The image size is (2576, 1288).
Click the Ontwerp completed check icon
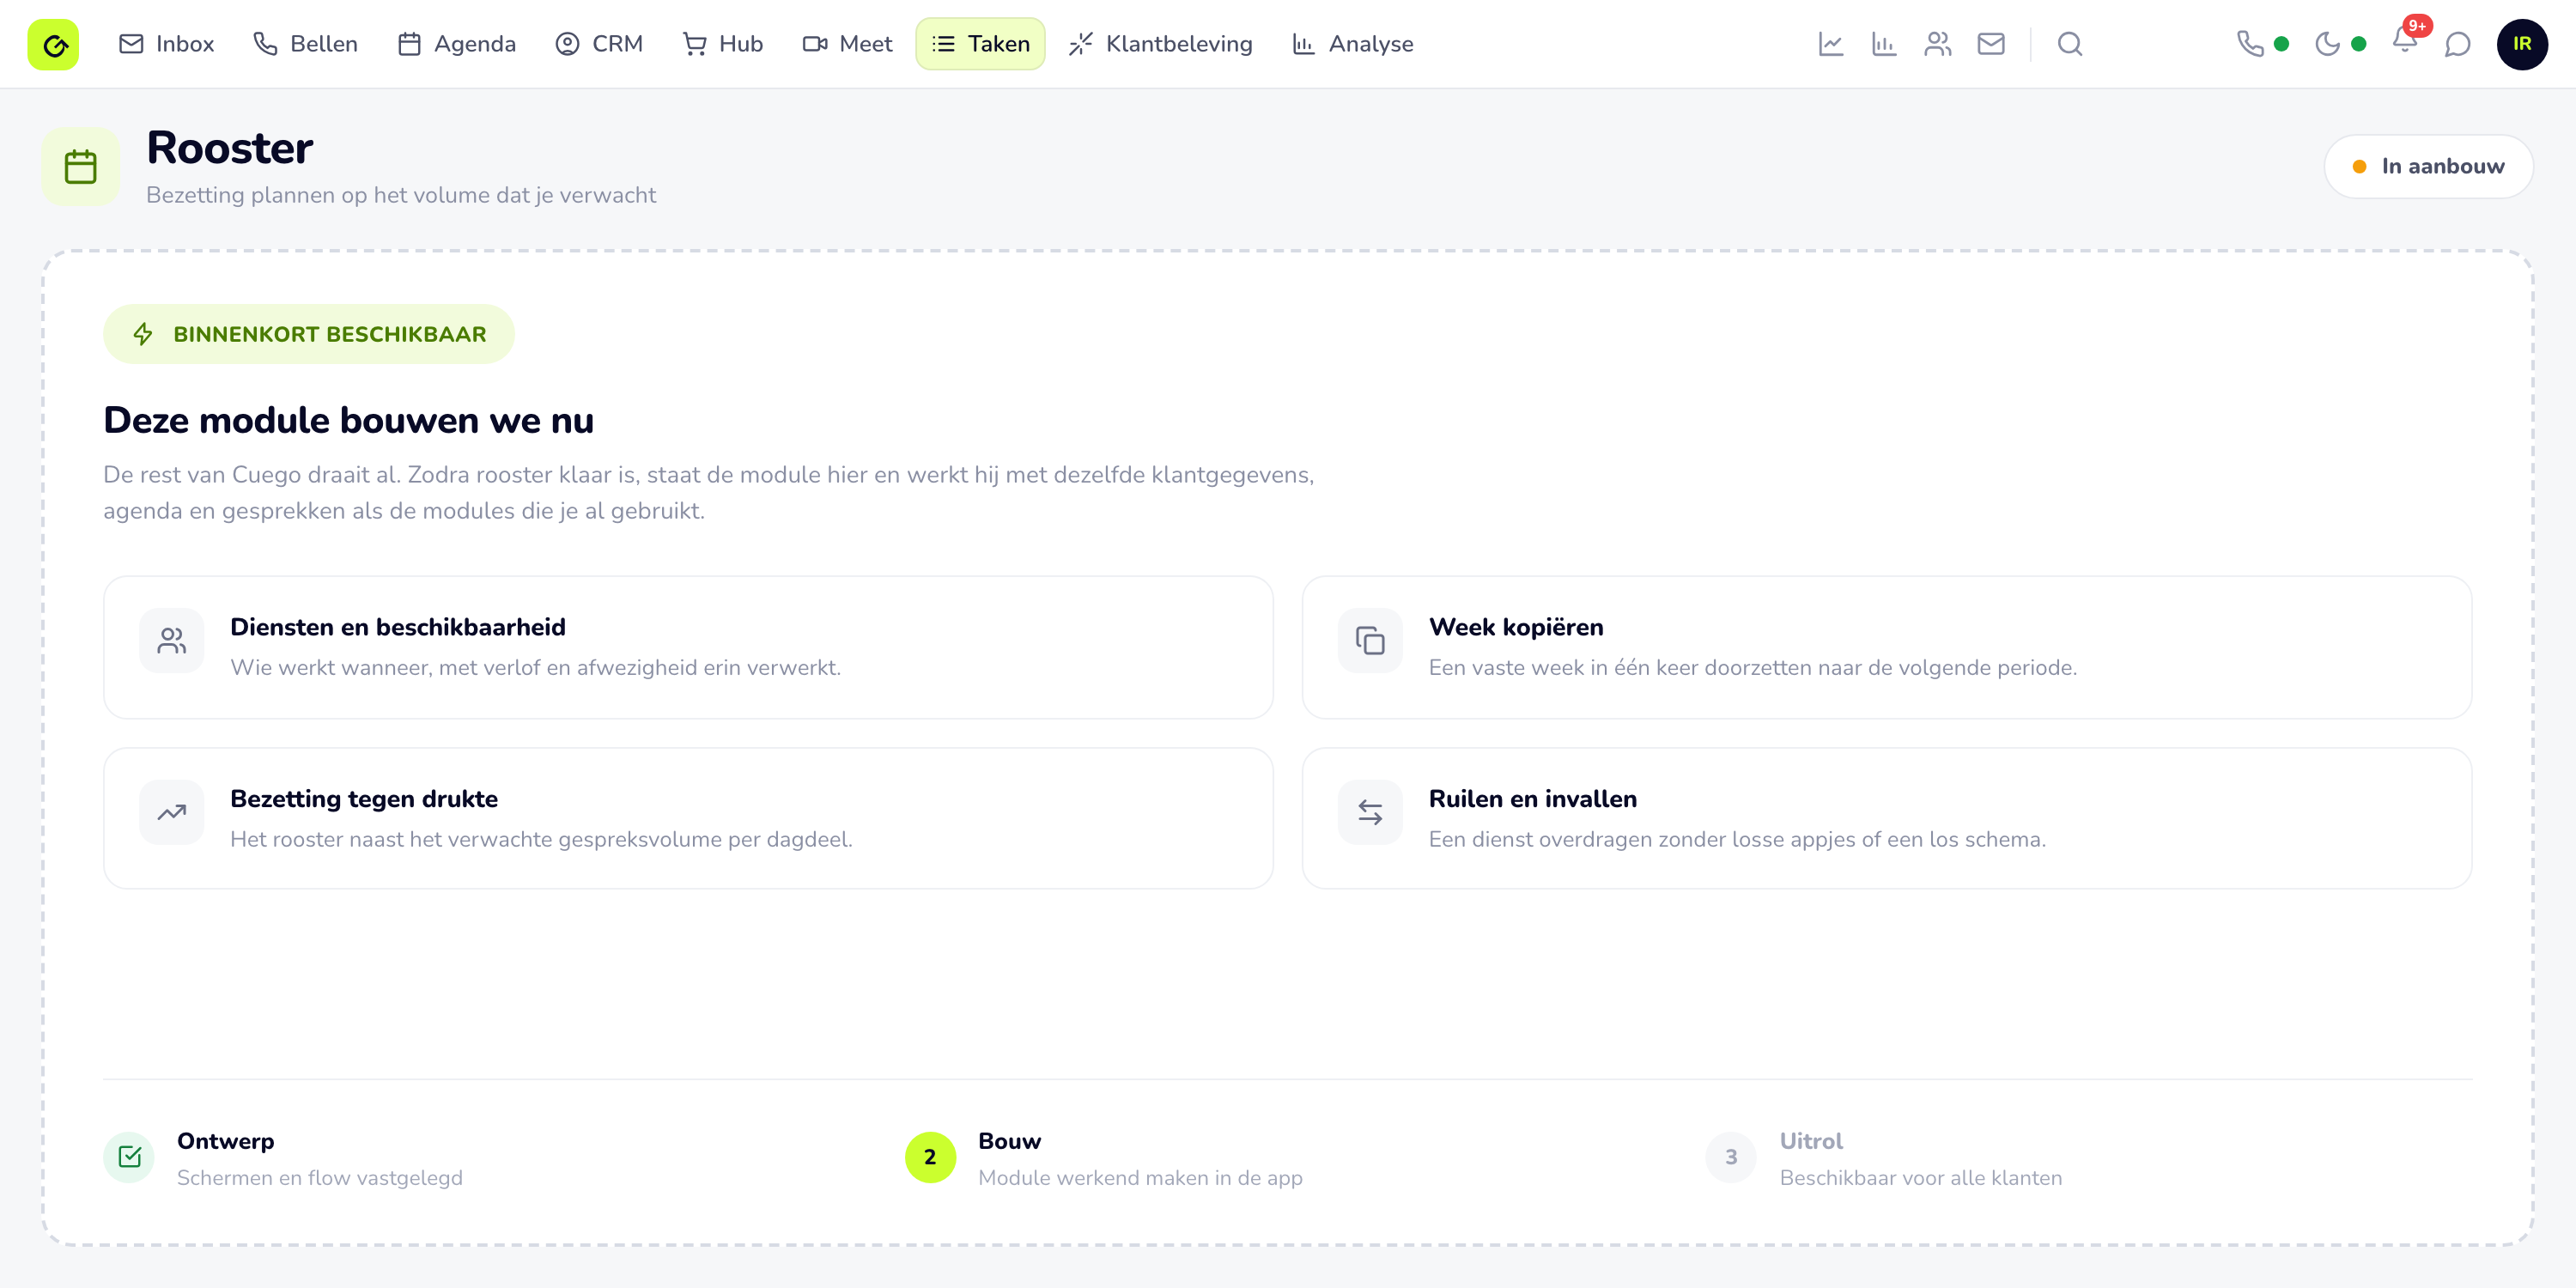point(129,1157)
